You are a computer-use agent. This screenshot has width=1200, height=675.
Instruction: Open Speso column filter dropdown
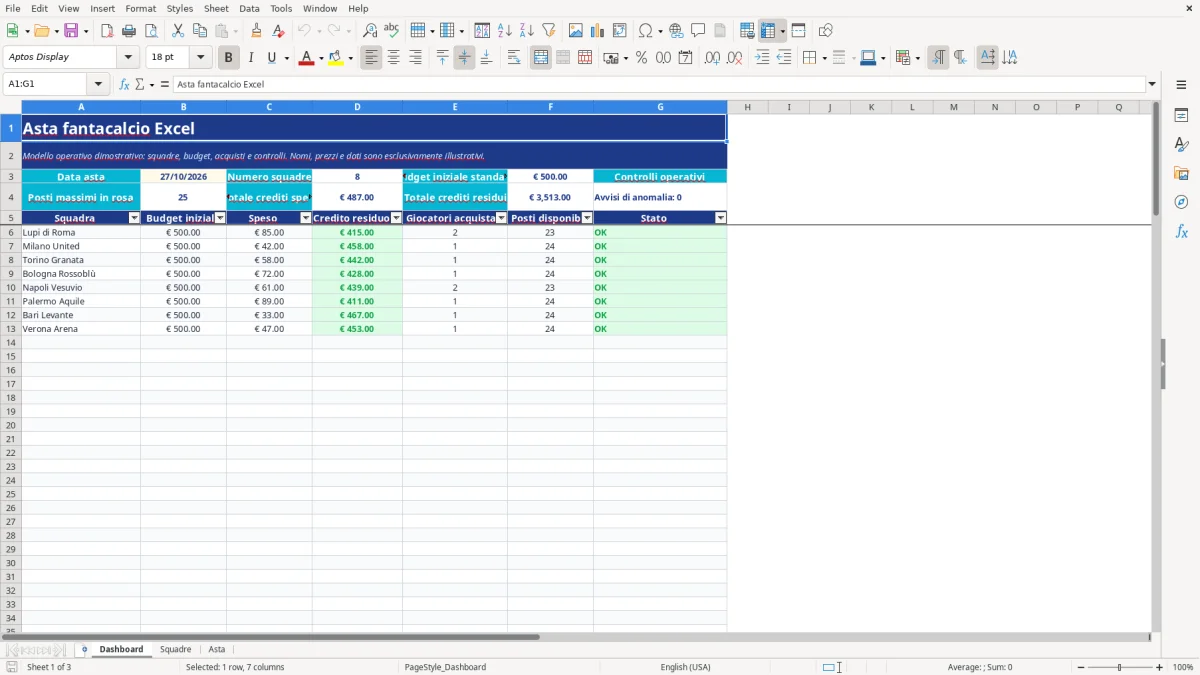pos(306,218)
